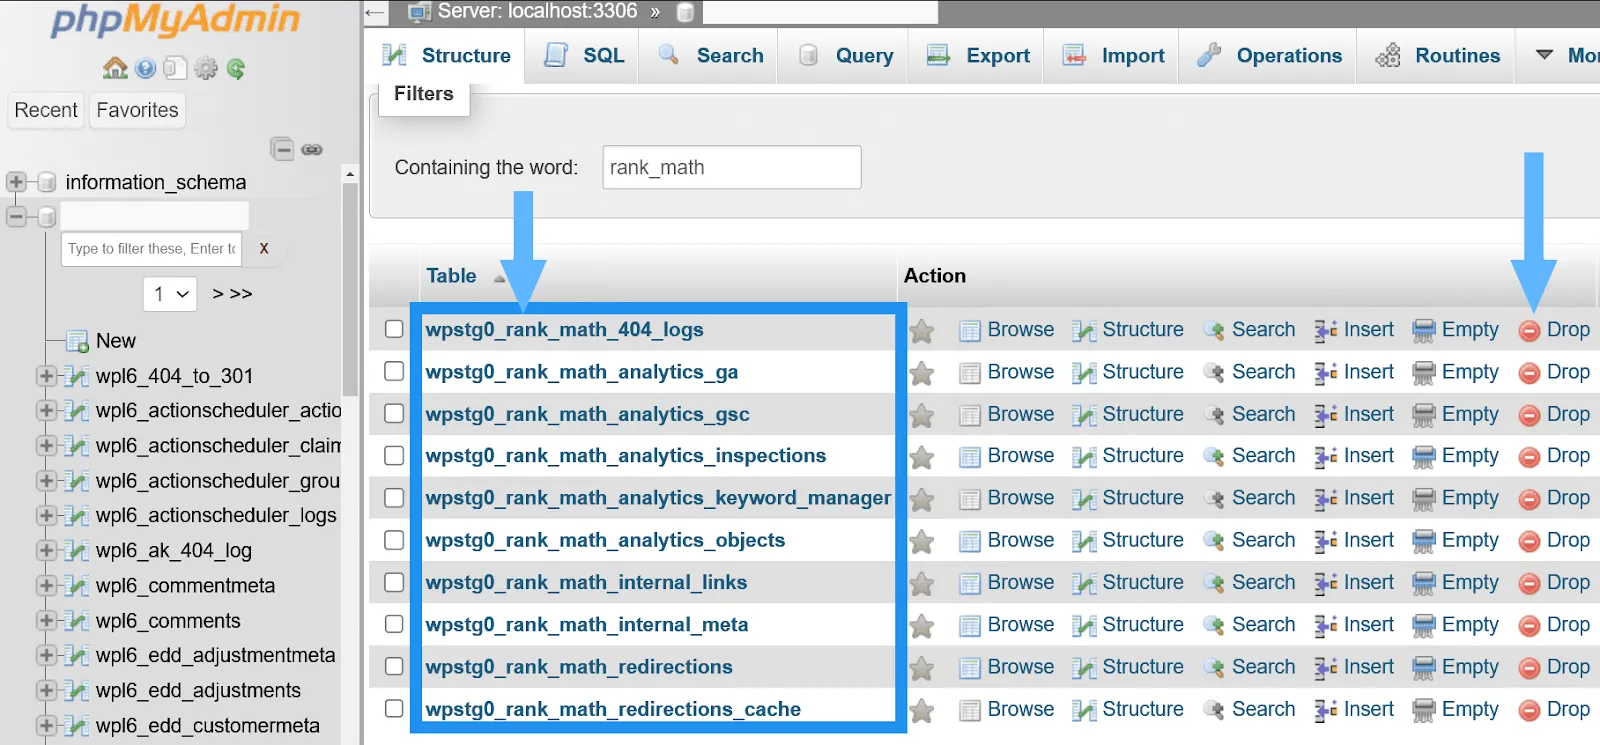Click Structure icon for wpstg0_rank_math_analytics_objects
This screenshot has height=745, width=1600.
[x=1084, y=542]
